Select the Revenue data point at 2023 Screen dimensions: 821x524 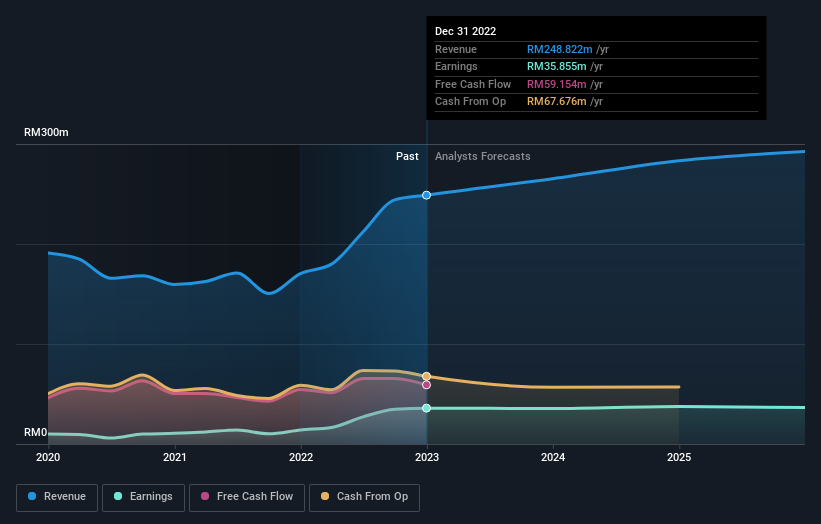coord(427,195)
